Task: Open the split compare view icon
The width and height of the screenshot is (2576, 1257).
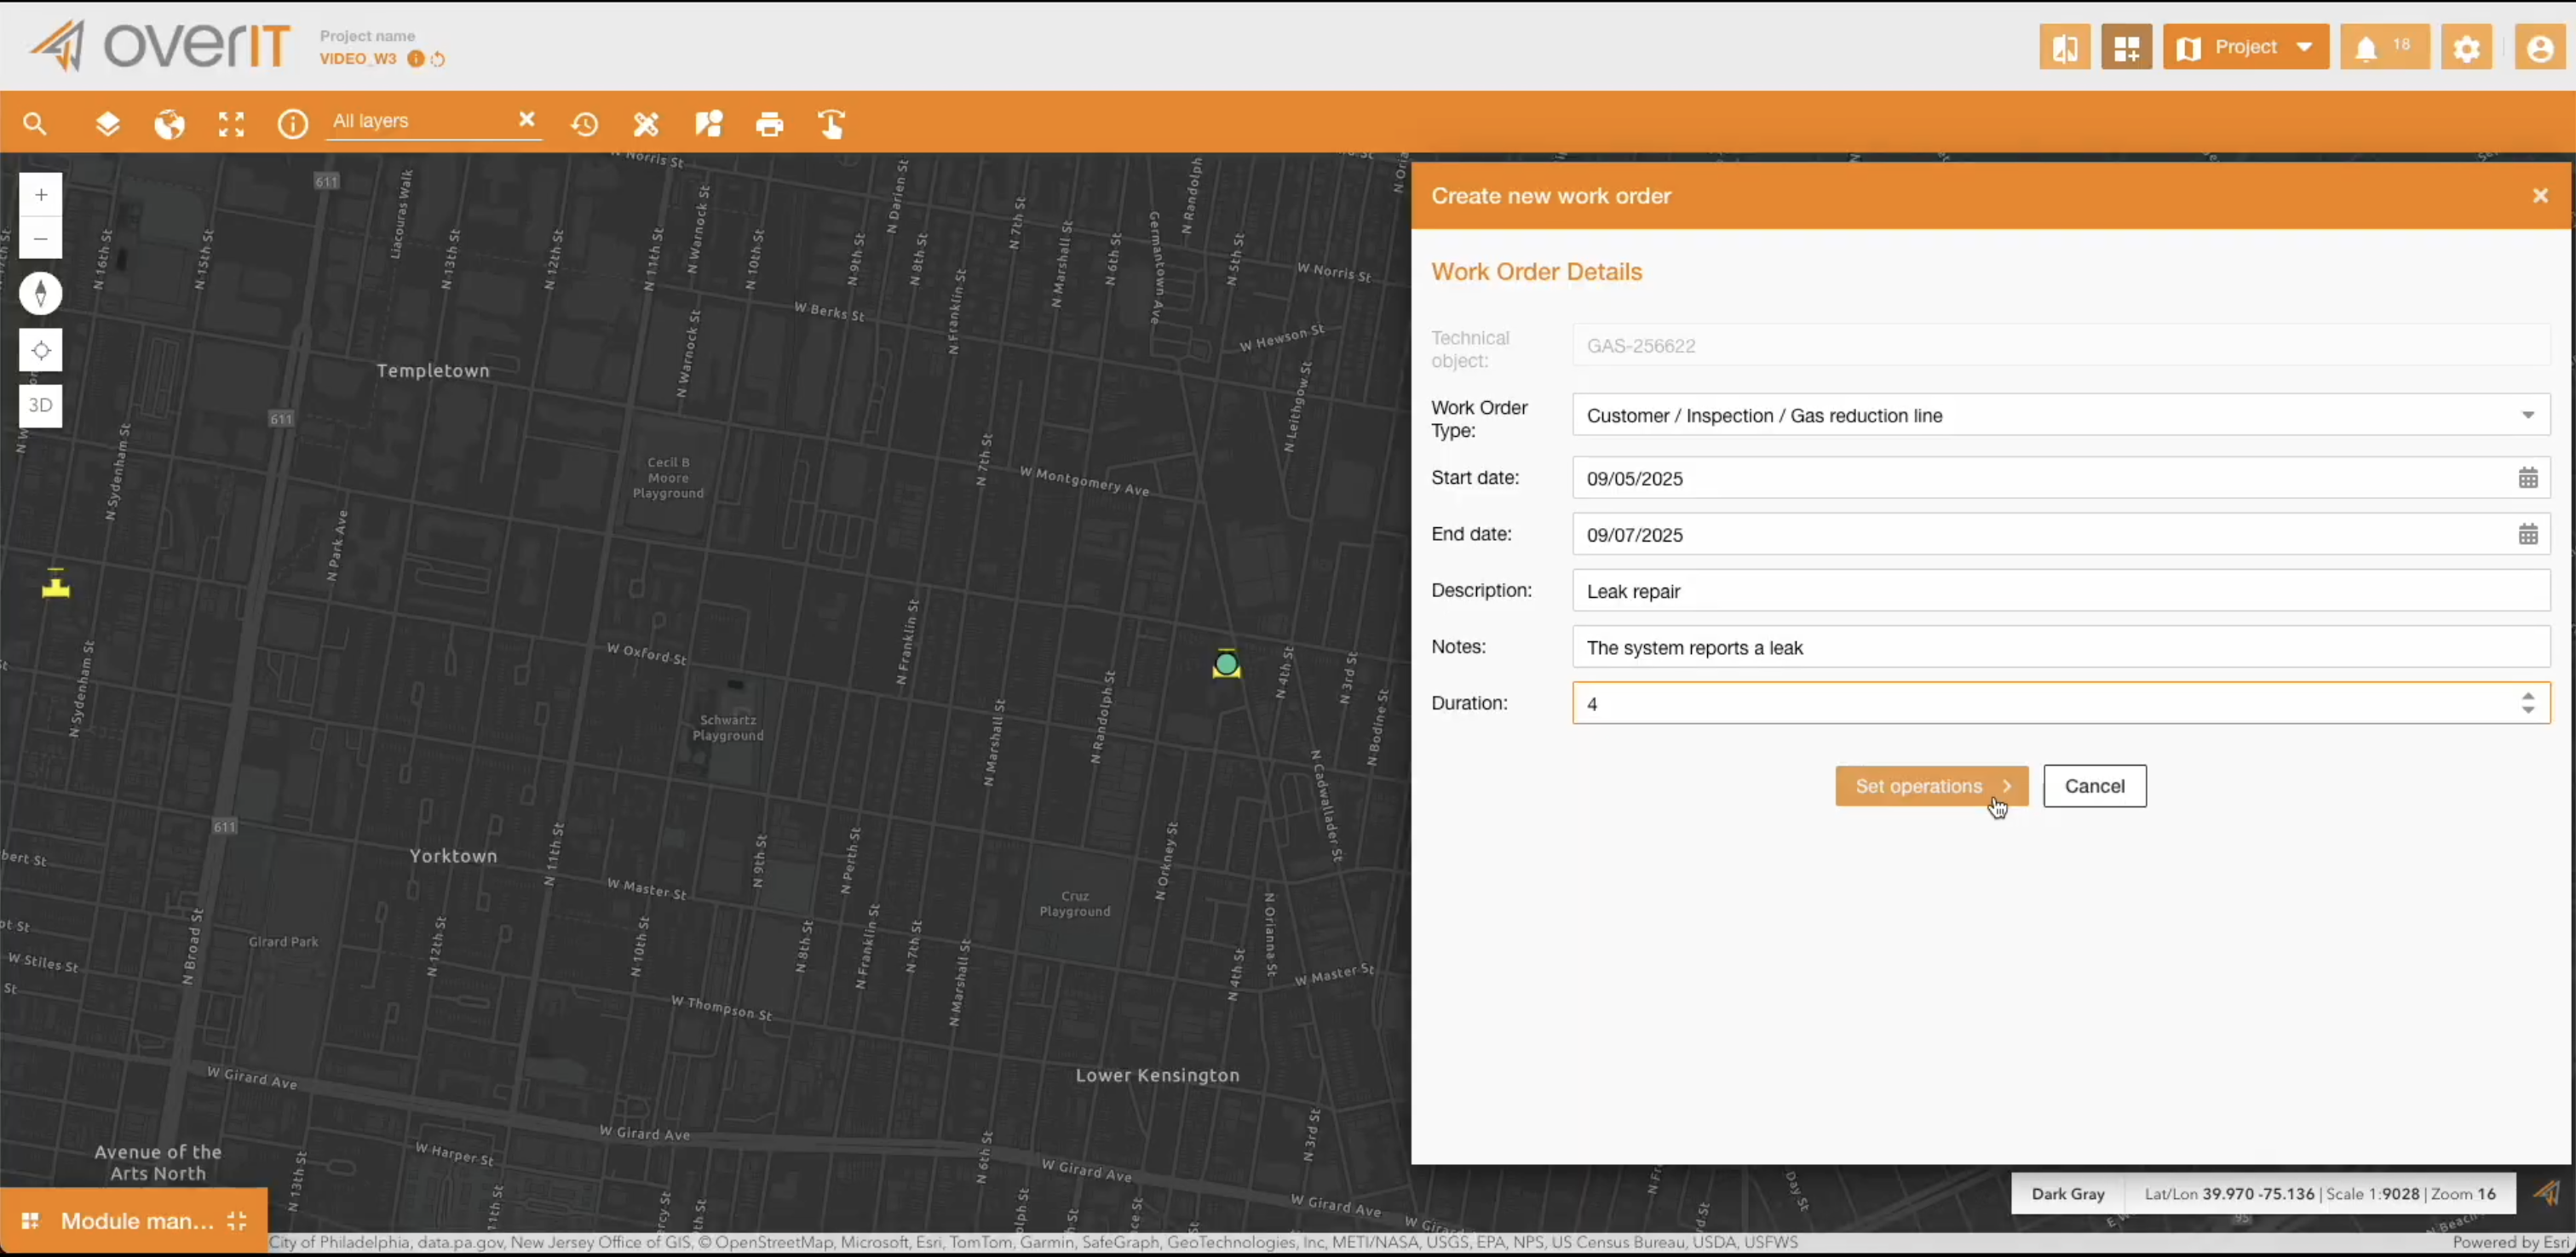Action: (x=2065, y=47)
